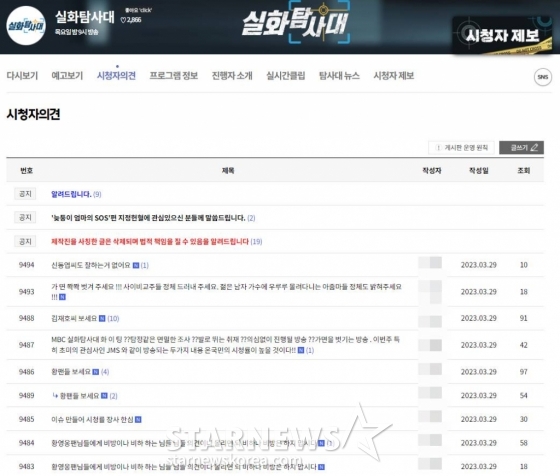Open the 예고보기 tab

click(x=67, y=76)
